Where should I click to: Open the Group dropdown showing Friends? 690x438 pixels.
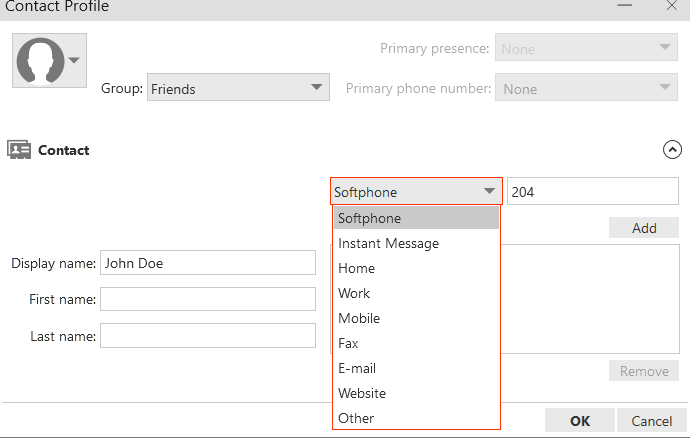[x=238, y=87]
